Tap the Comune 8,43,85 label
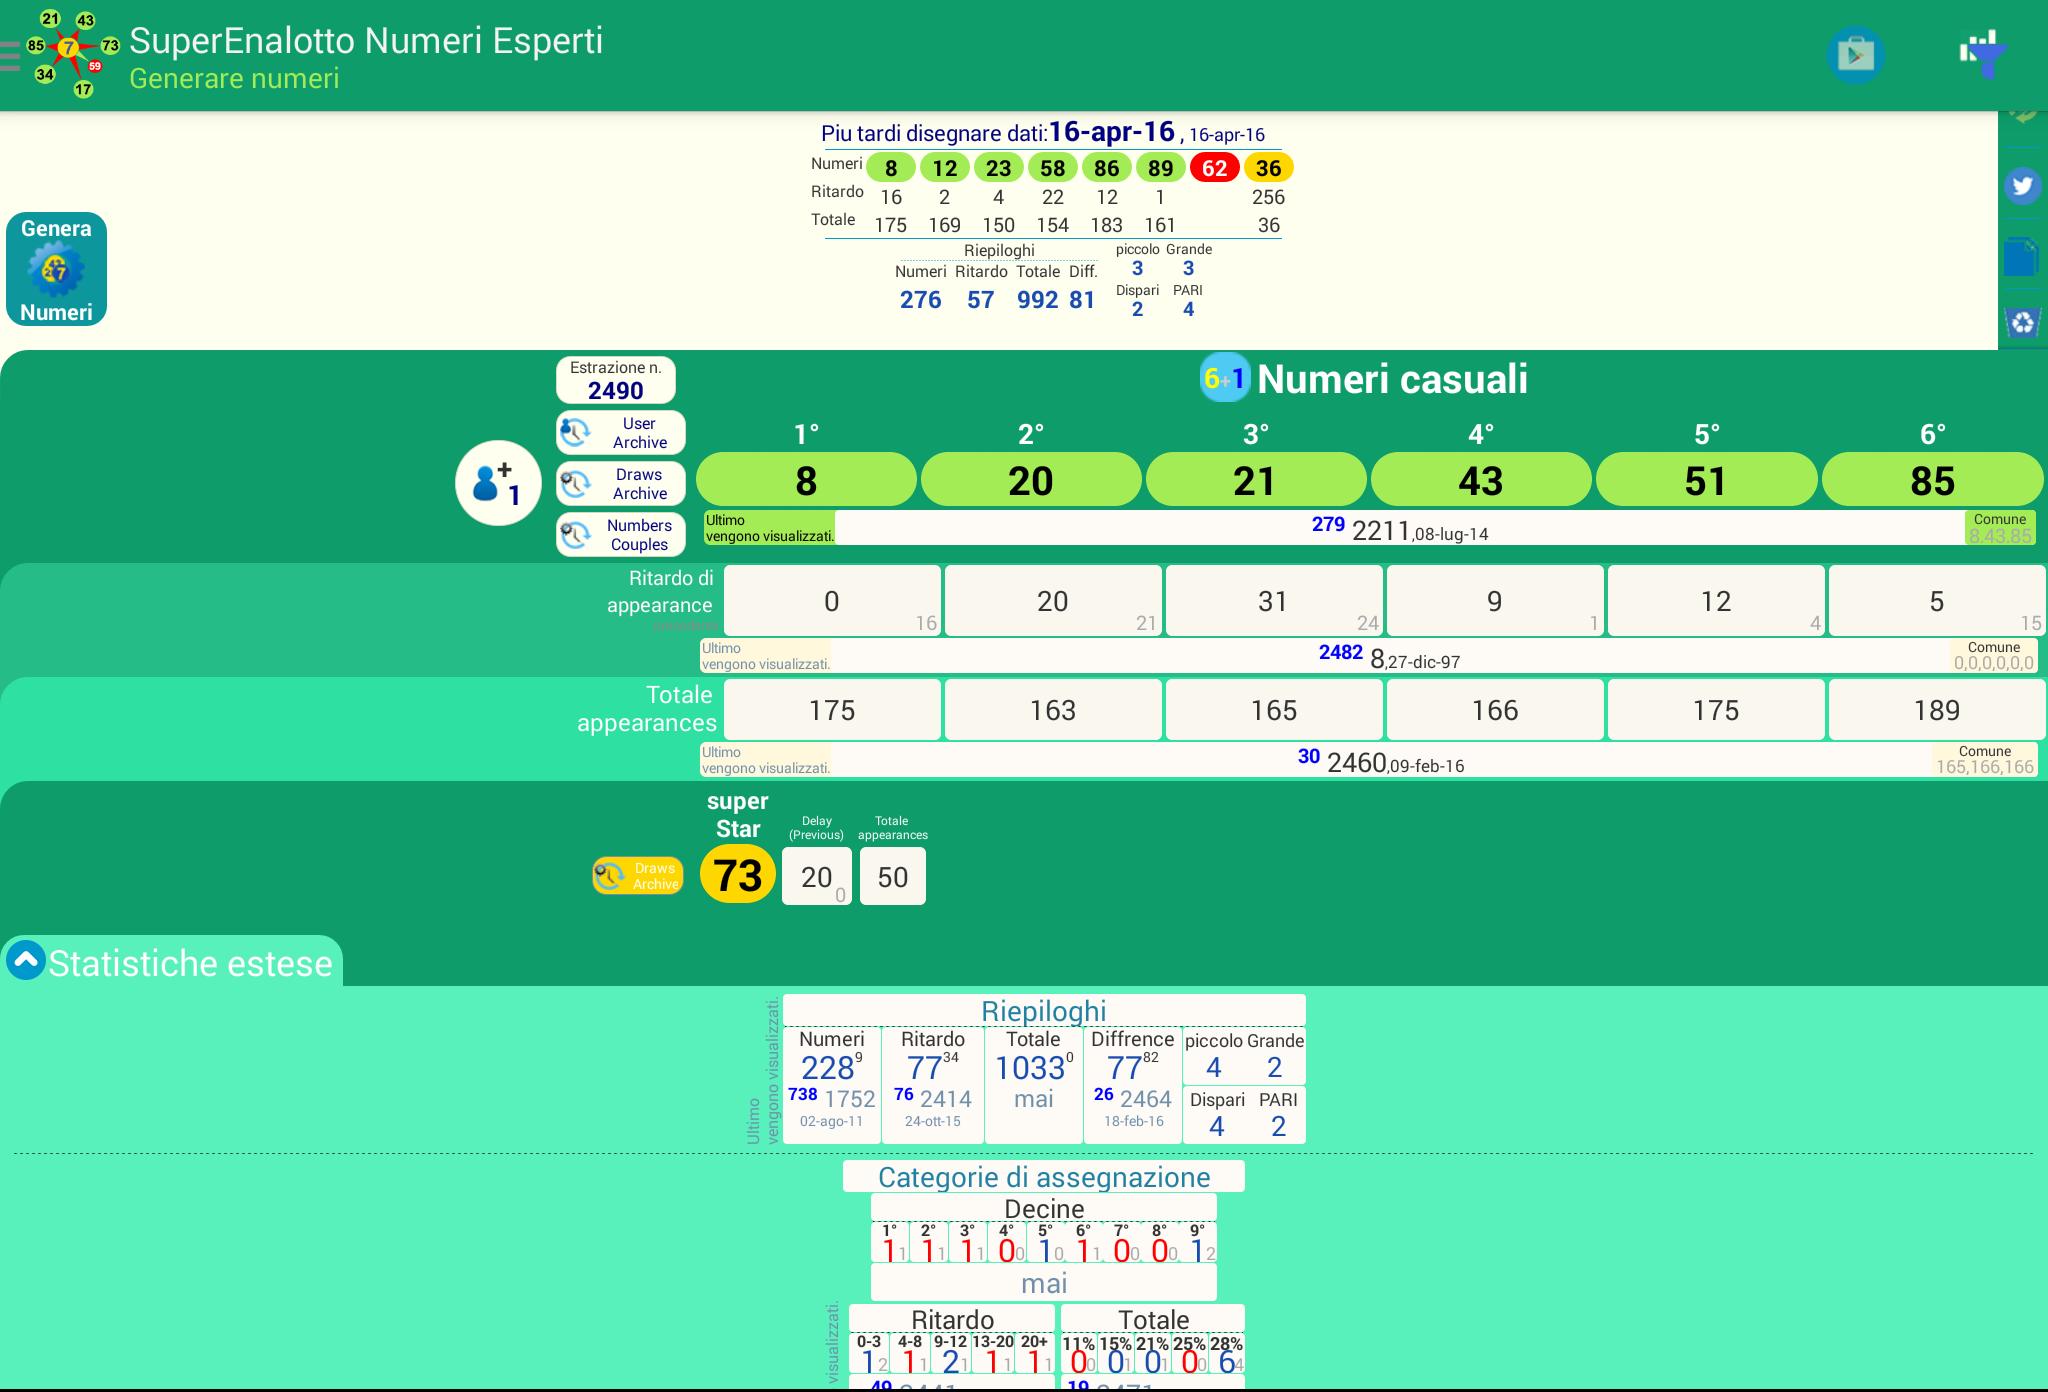This screenshot has width=2048, height=1392. click(x=2000, y=528)
